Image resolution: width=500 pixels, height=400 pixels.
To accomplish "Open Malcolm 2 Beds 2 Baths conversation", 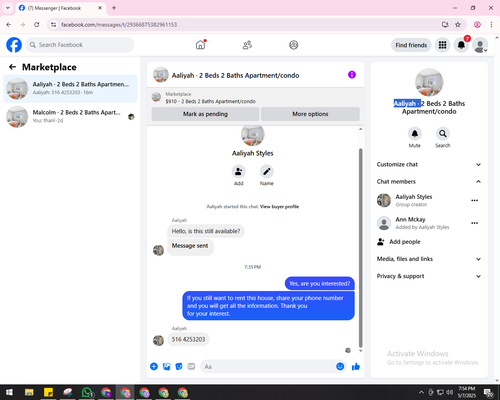I will pyautogui.click(x=70, y=116).
